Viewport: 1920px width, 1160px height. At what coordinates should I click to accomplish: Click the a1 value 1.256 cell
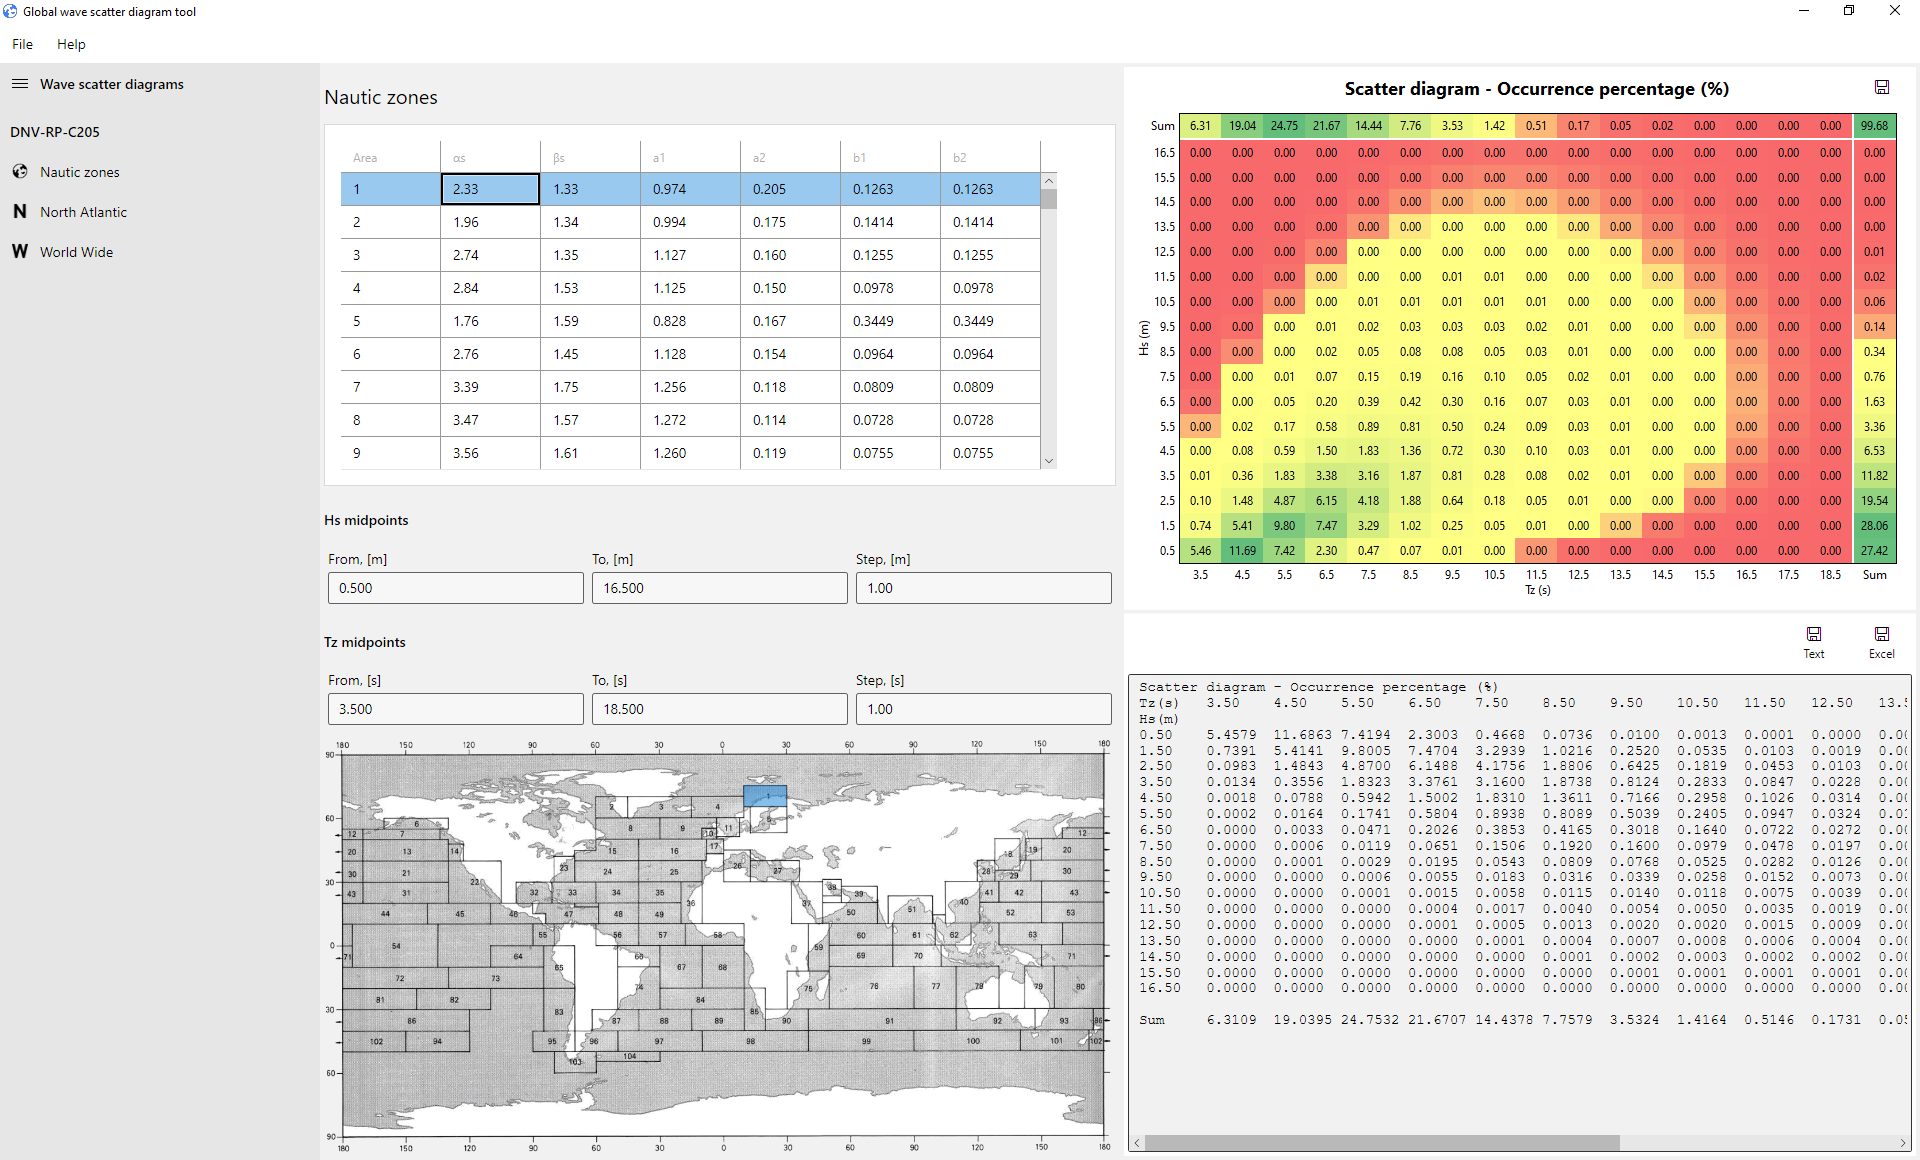click(690, 387)
